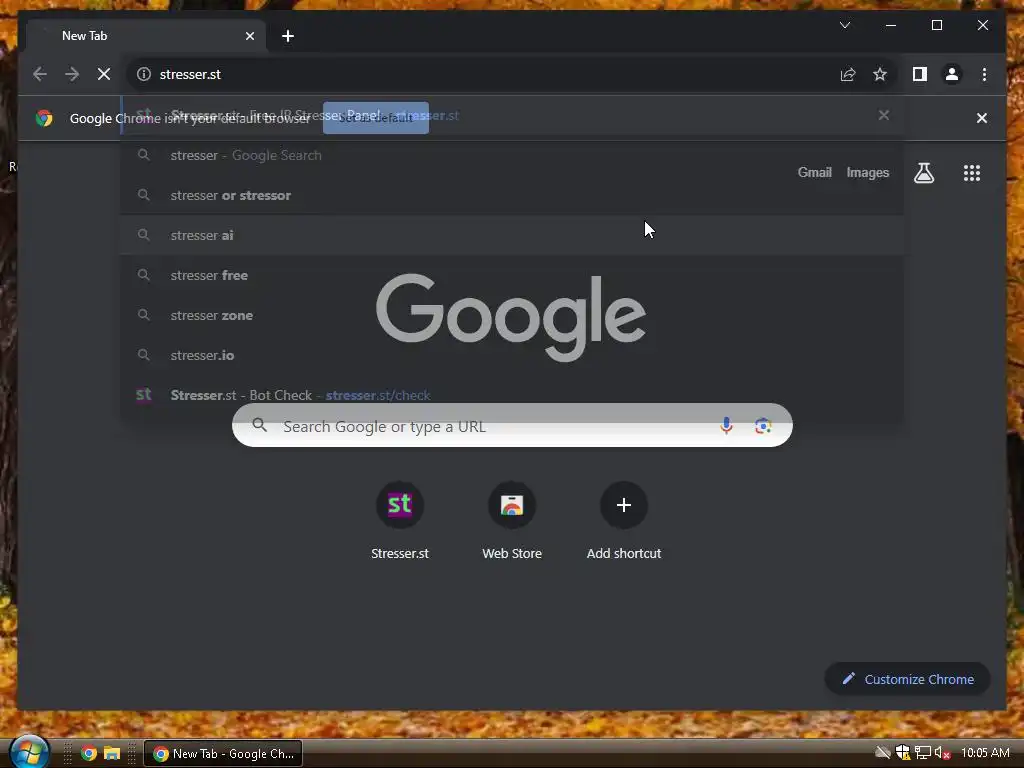Choose the 'stresser ai' suggestion
This screenshot has width=1024, height=768.
click(512, 235)
